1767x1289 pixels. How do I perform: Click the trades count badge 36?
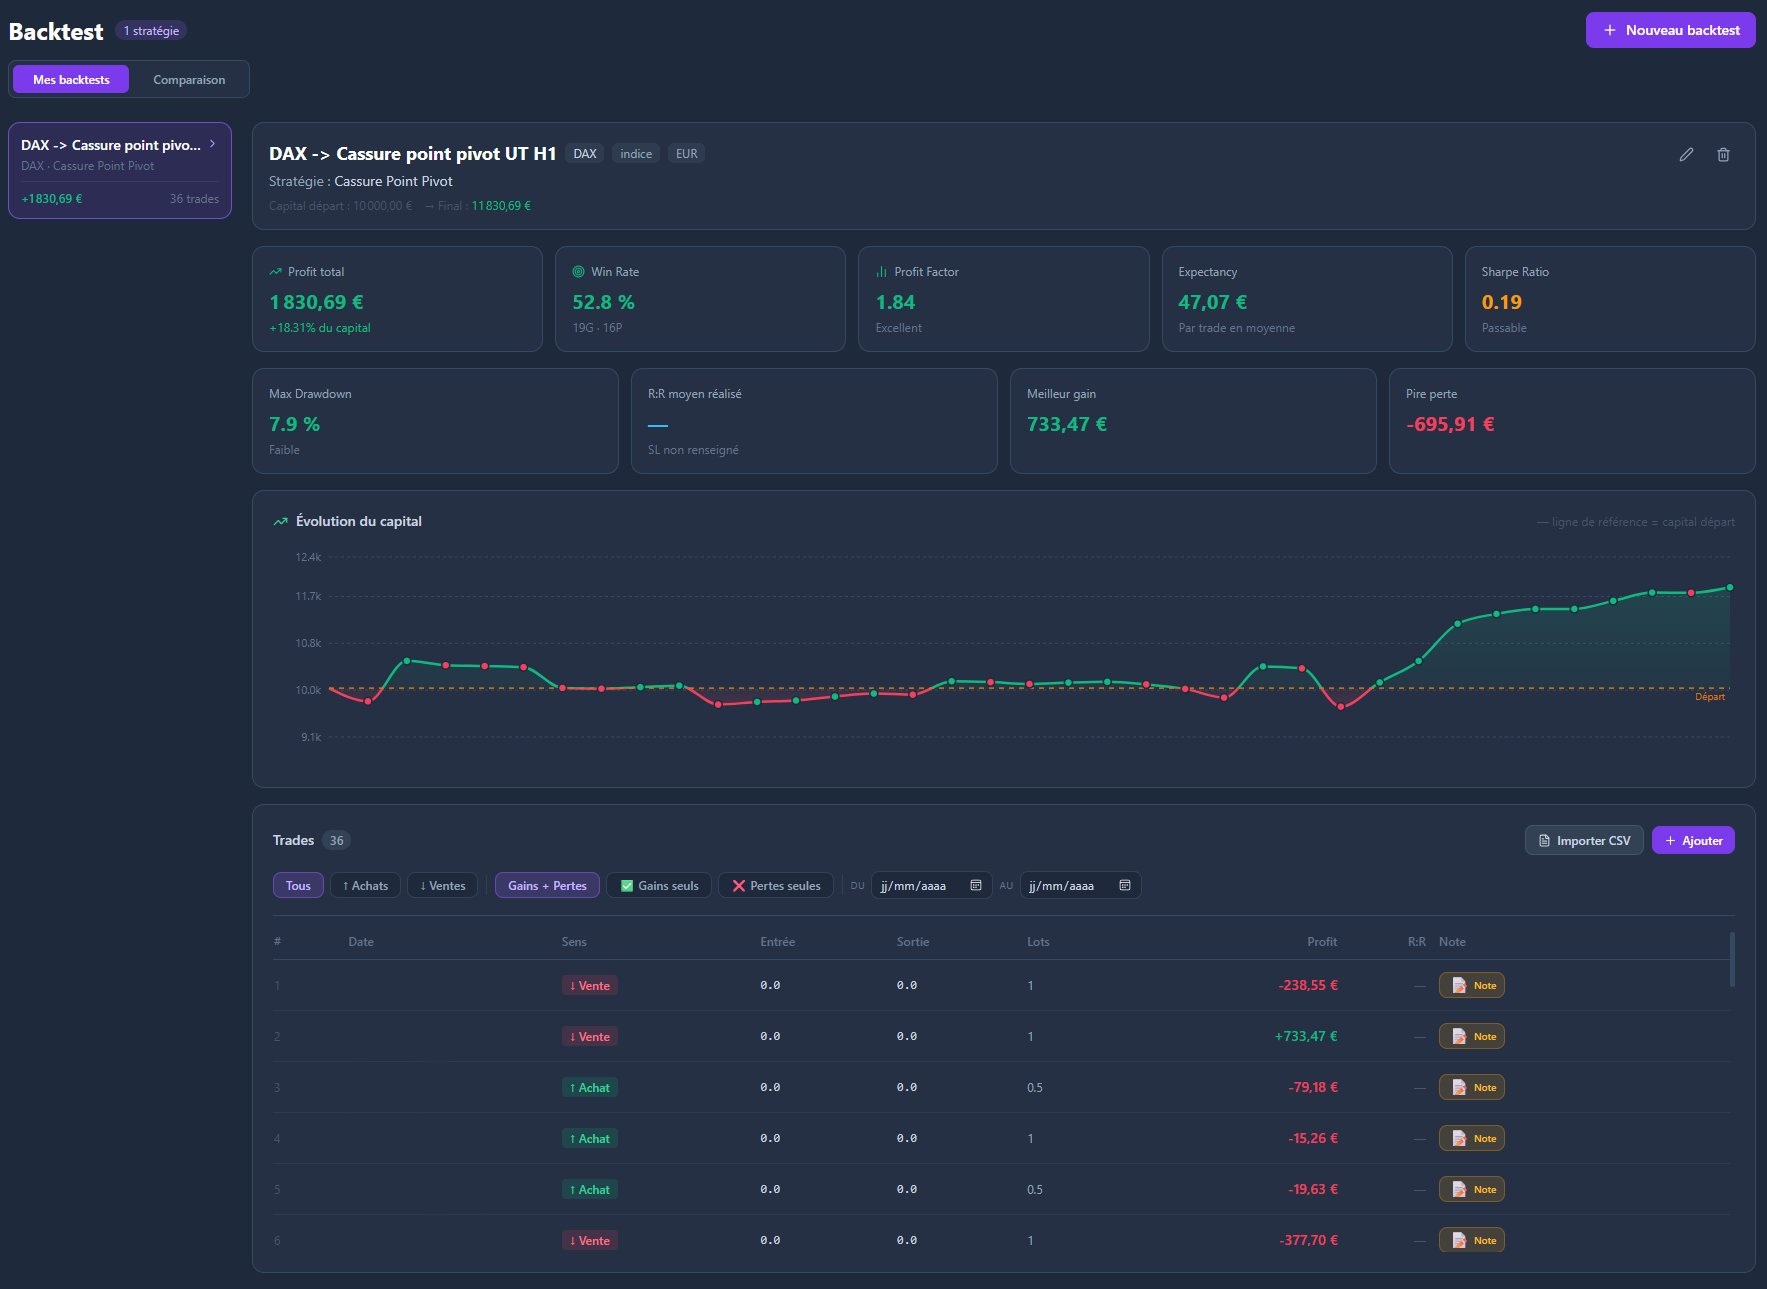337,840
